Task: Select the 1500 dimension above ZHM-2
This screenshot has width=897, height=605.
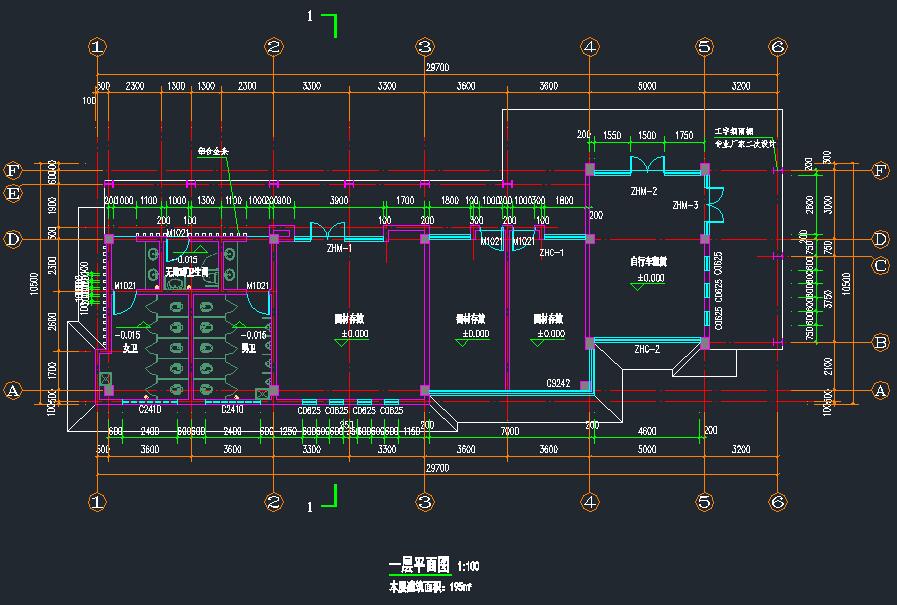Action: click(x=647, y=135)
